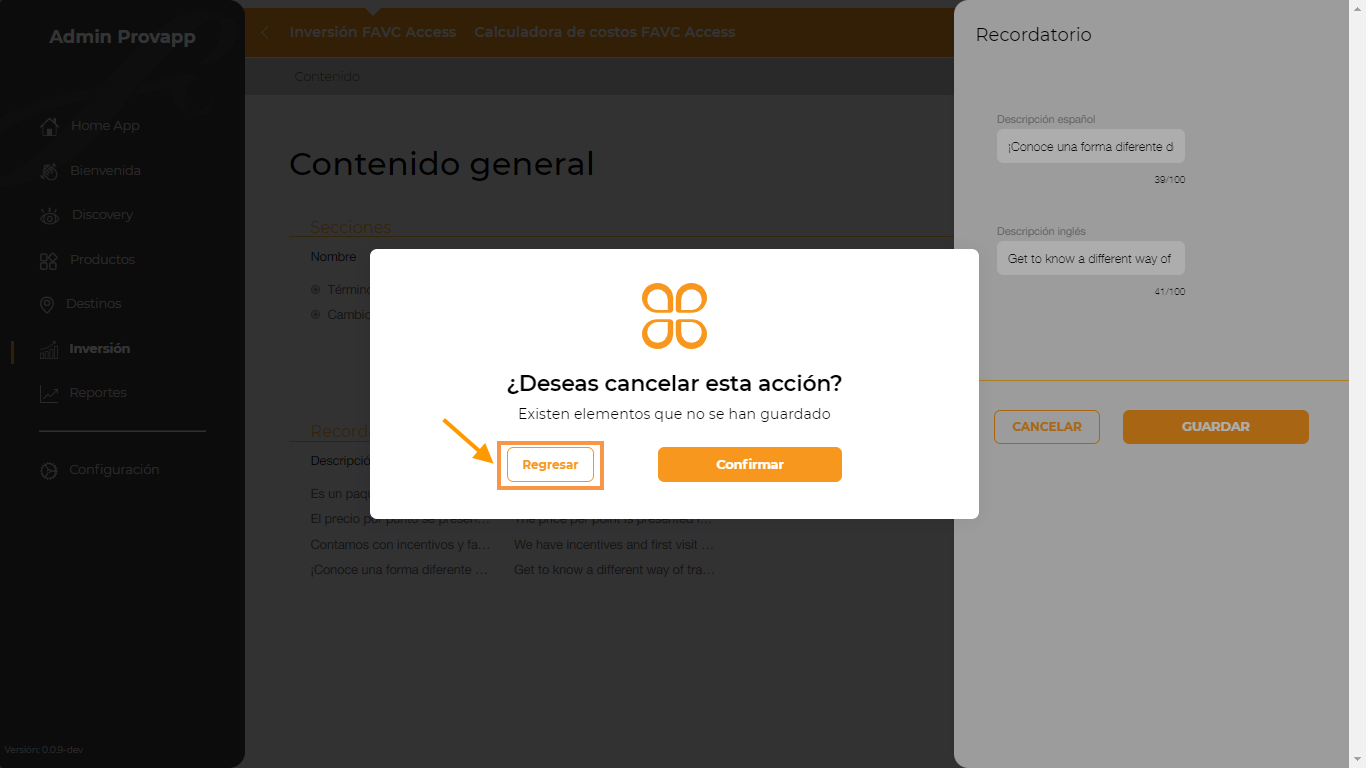
Task: Click the CANCELAR button in Recordatorio panel
Action: (x=1047, y=427)
